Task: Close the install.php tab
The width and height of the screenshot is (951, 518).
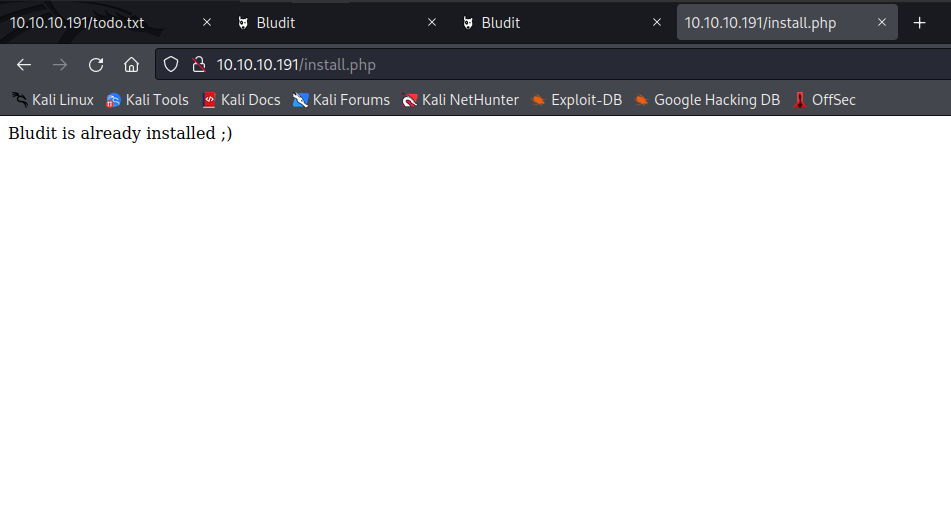Action: point(882,23)
